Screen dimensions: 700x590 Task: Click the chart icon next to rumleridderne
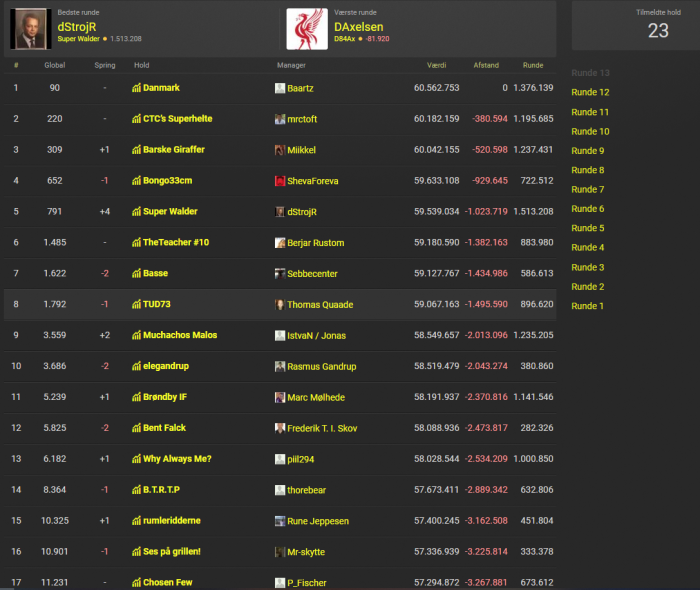[x=136, y=521]
